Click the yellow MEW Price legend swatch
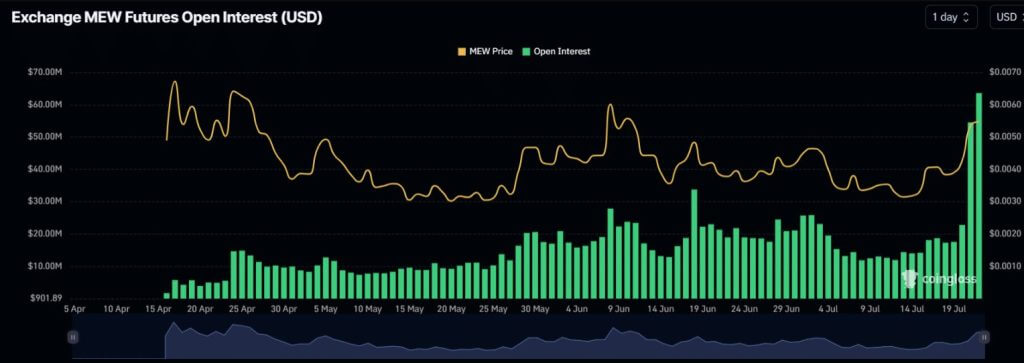This screenshot has width=1024, height=363. coord(462,51)
